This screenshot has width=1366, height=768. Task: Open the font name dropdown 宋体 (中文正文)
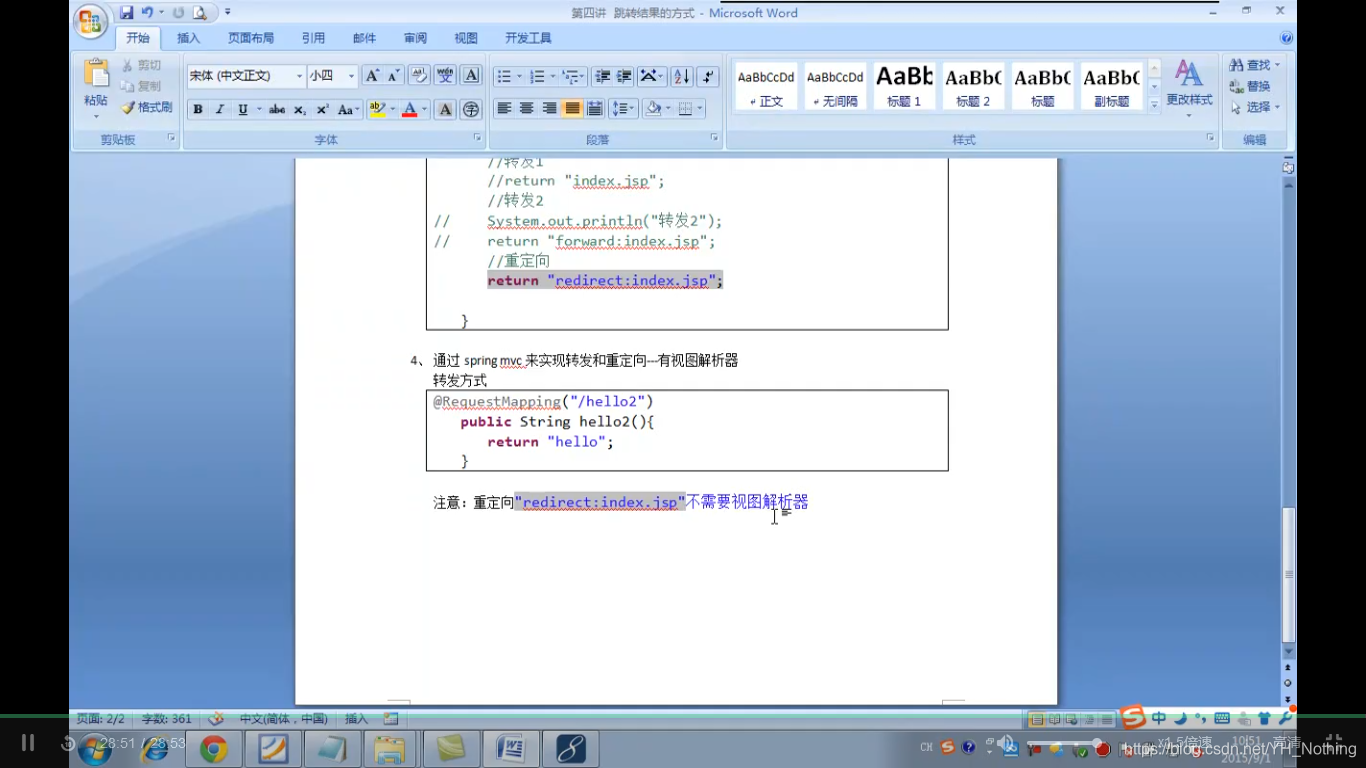tap(299, 76)
